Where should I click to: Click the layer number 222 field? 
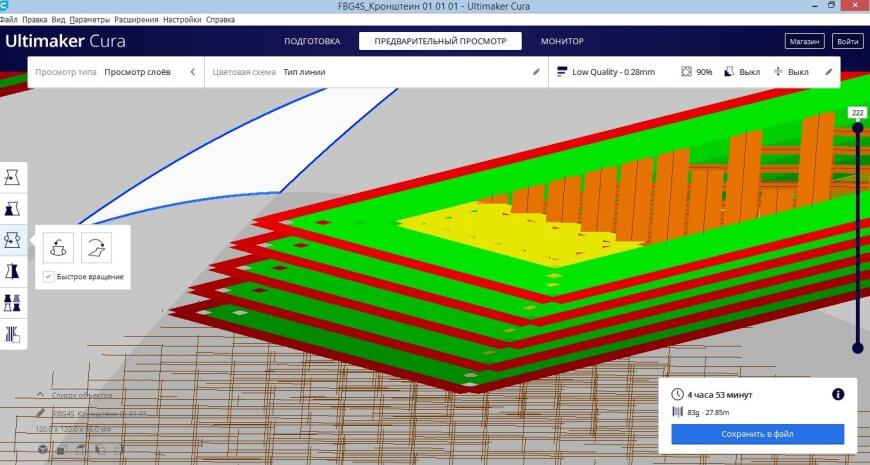click(x=858, y=113)
